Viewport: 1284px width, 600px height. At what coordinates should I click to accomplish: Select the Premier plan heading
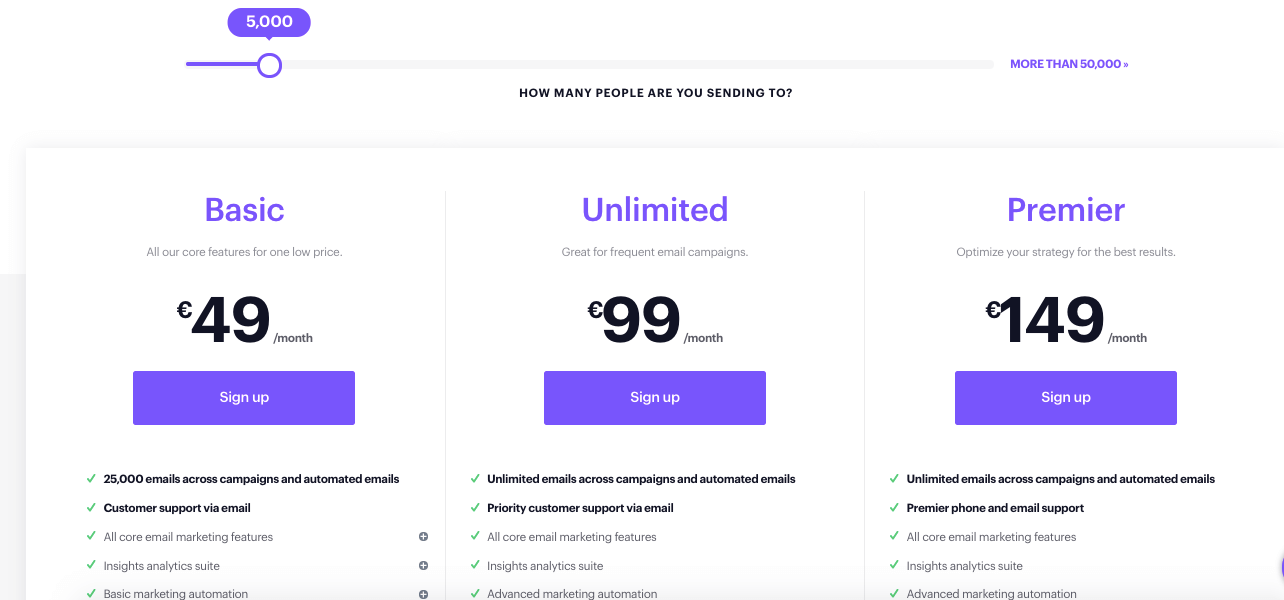click(1066, 210)
